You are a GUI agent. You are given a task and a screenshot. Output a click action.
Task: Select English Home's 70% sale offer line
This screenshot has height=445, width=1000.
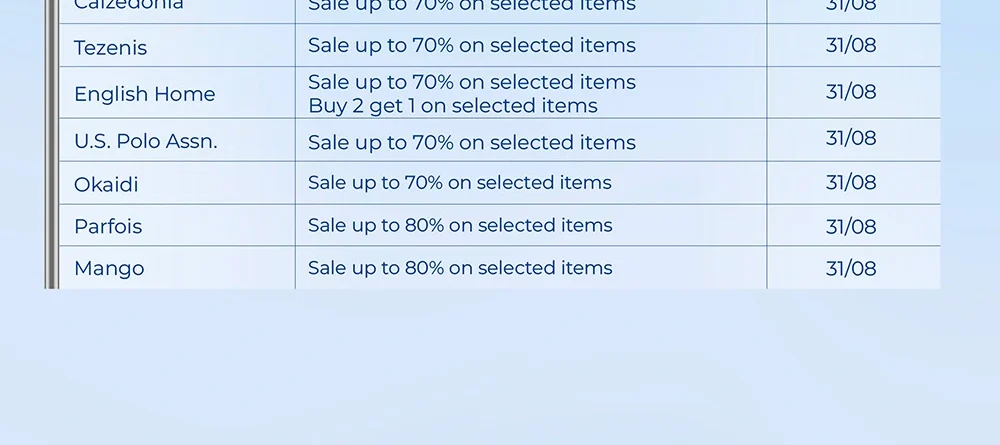click(x=472, y=82)
